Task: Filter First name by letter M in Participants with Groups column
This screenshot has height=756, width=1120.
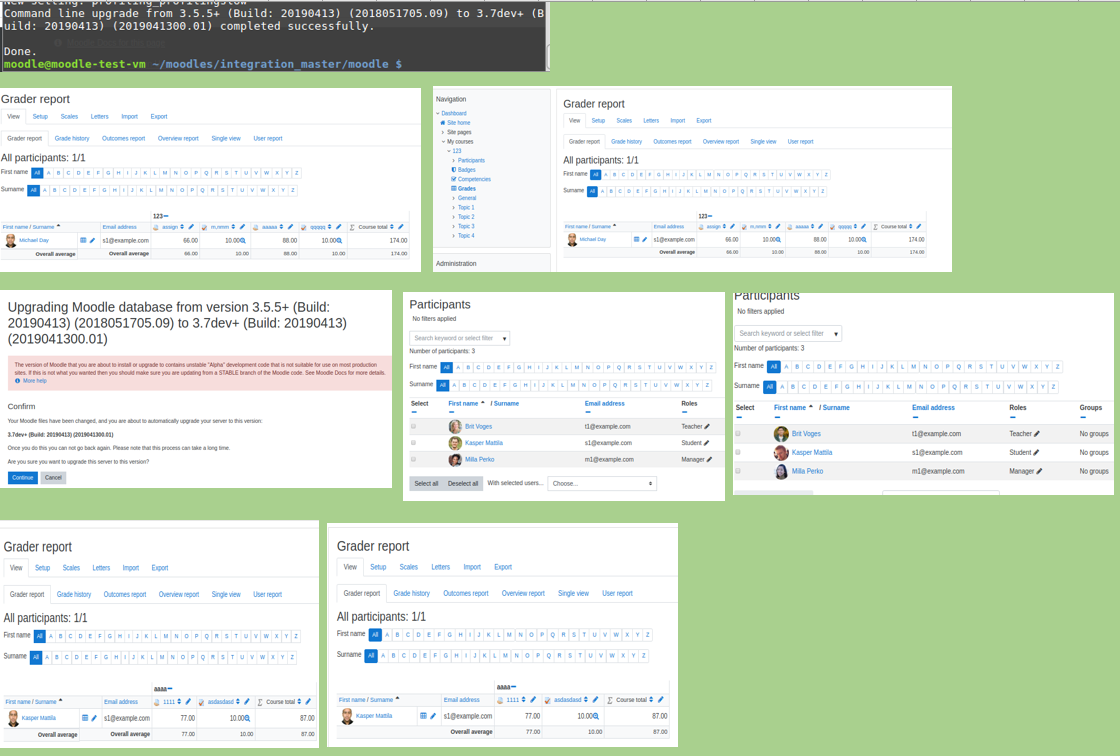Action: tap(914, 367)
